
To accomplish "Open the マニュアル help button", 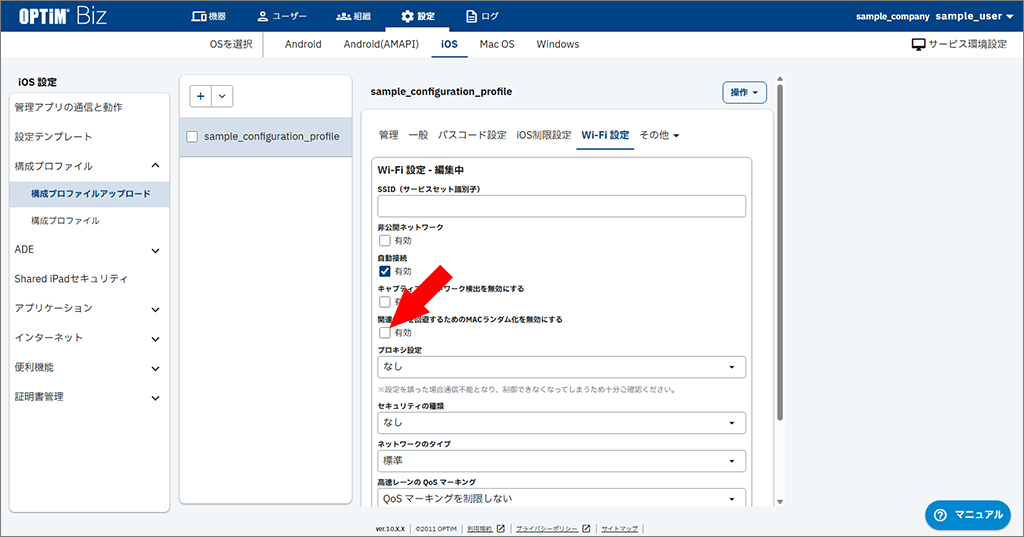I will 968,515.
